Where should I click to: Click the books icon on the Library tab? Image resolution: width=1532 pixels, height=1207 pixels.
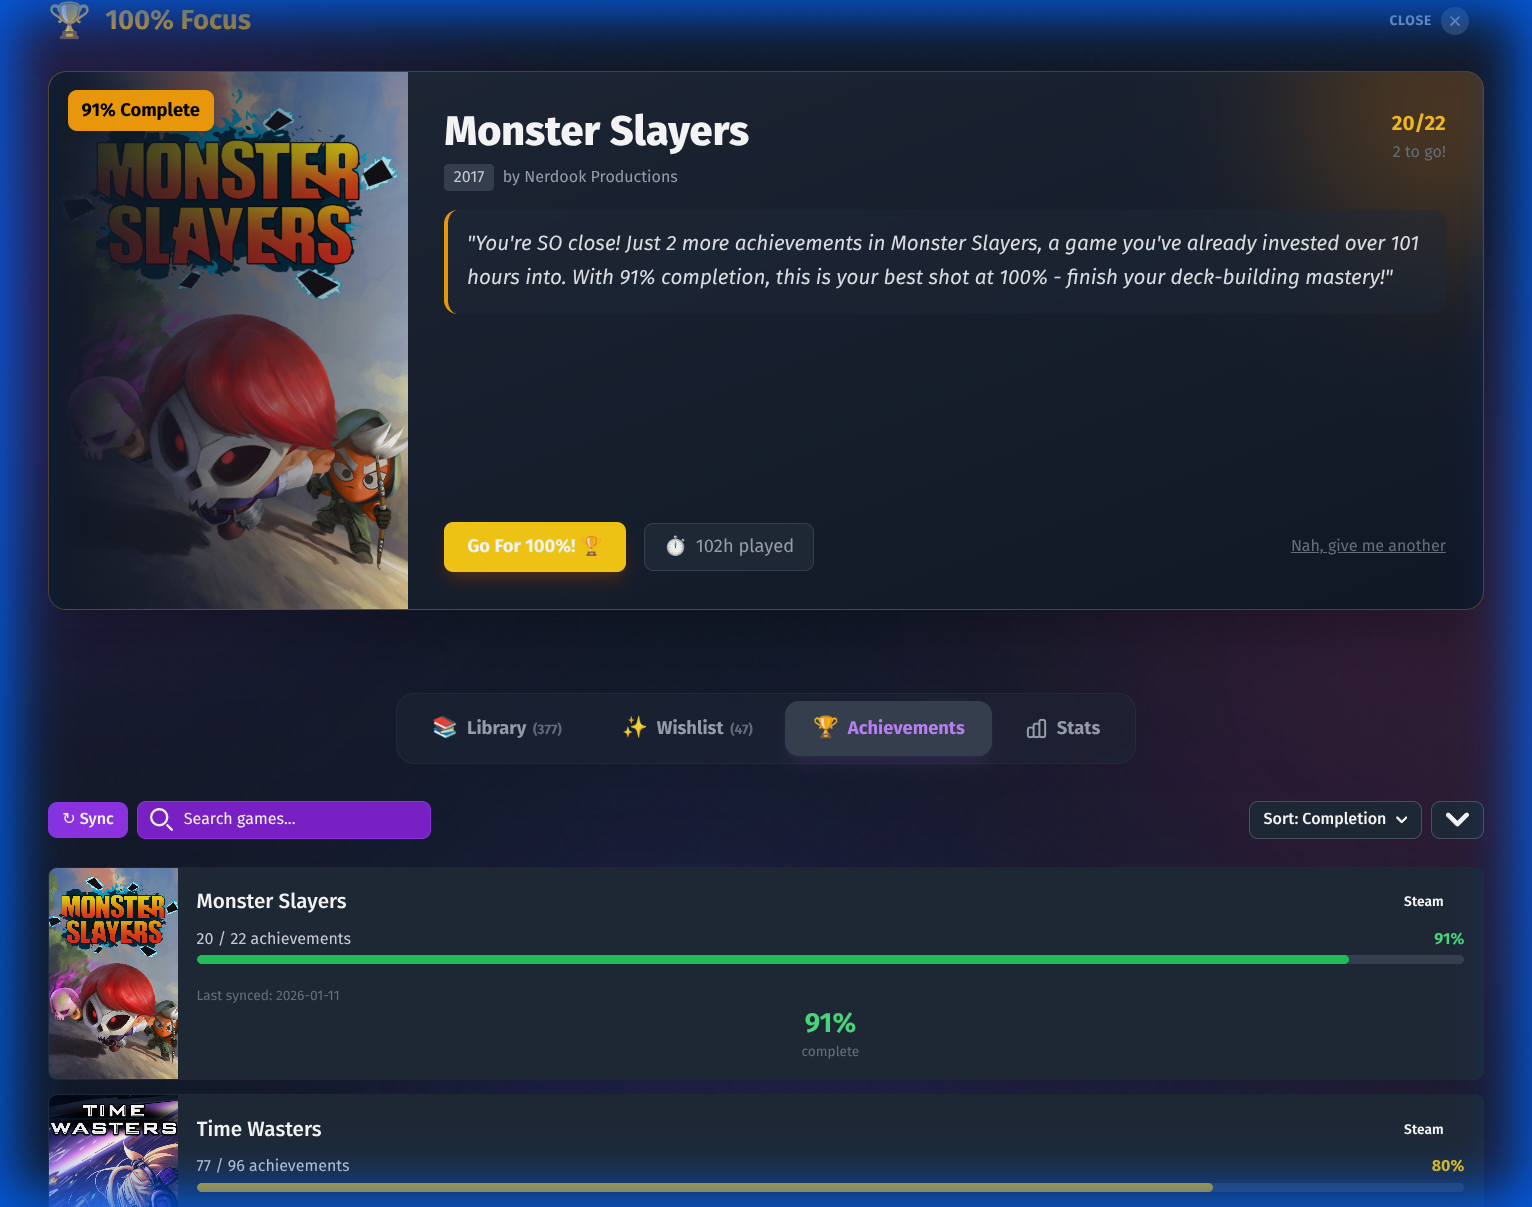(x=444, y=728)
